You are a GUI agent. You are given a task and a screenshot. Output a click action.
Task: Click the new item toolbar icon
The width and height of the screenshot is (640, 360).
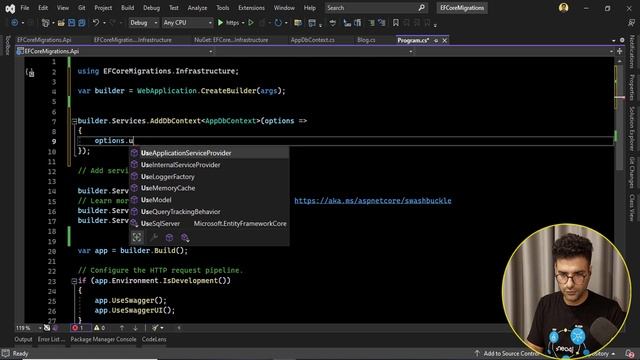coord(45,23)
